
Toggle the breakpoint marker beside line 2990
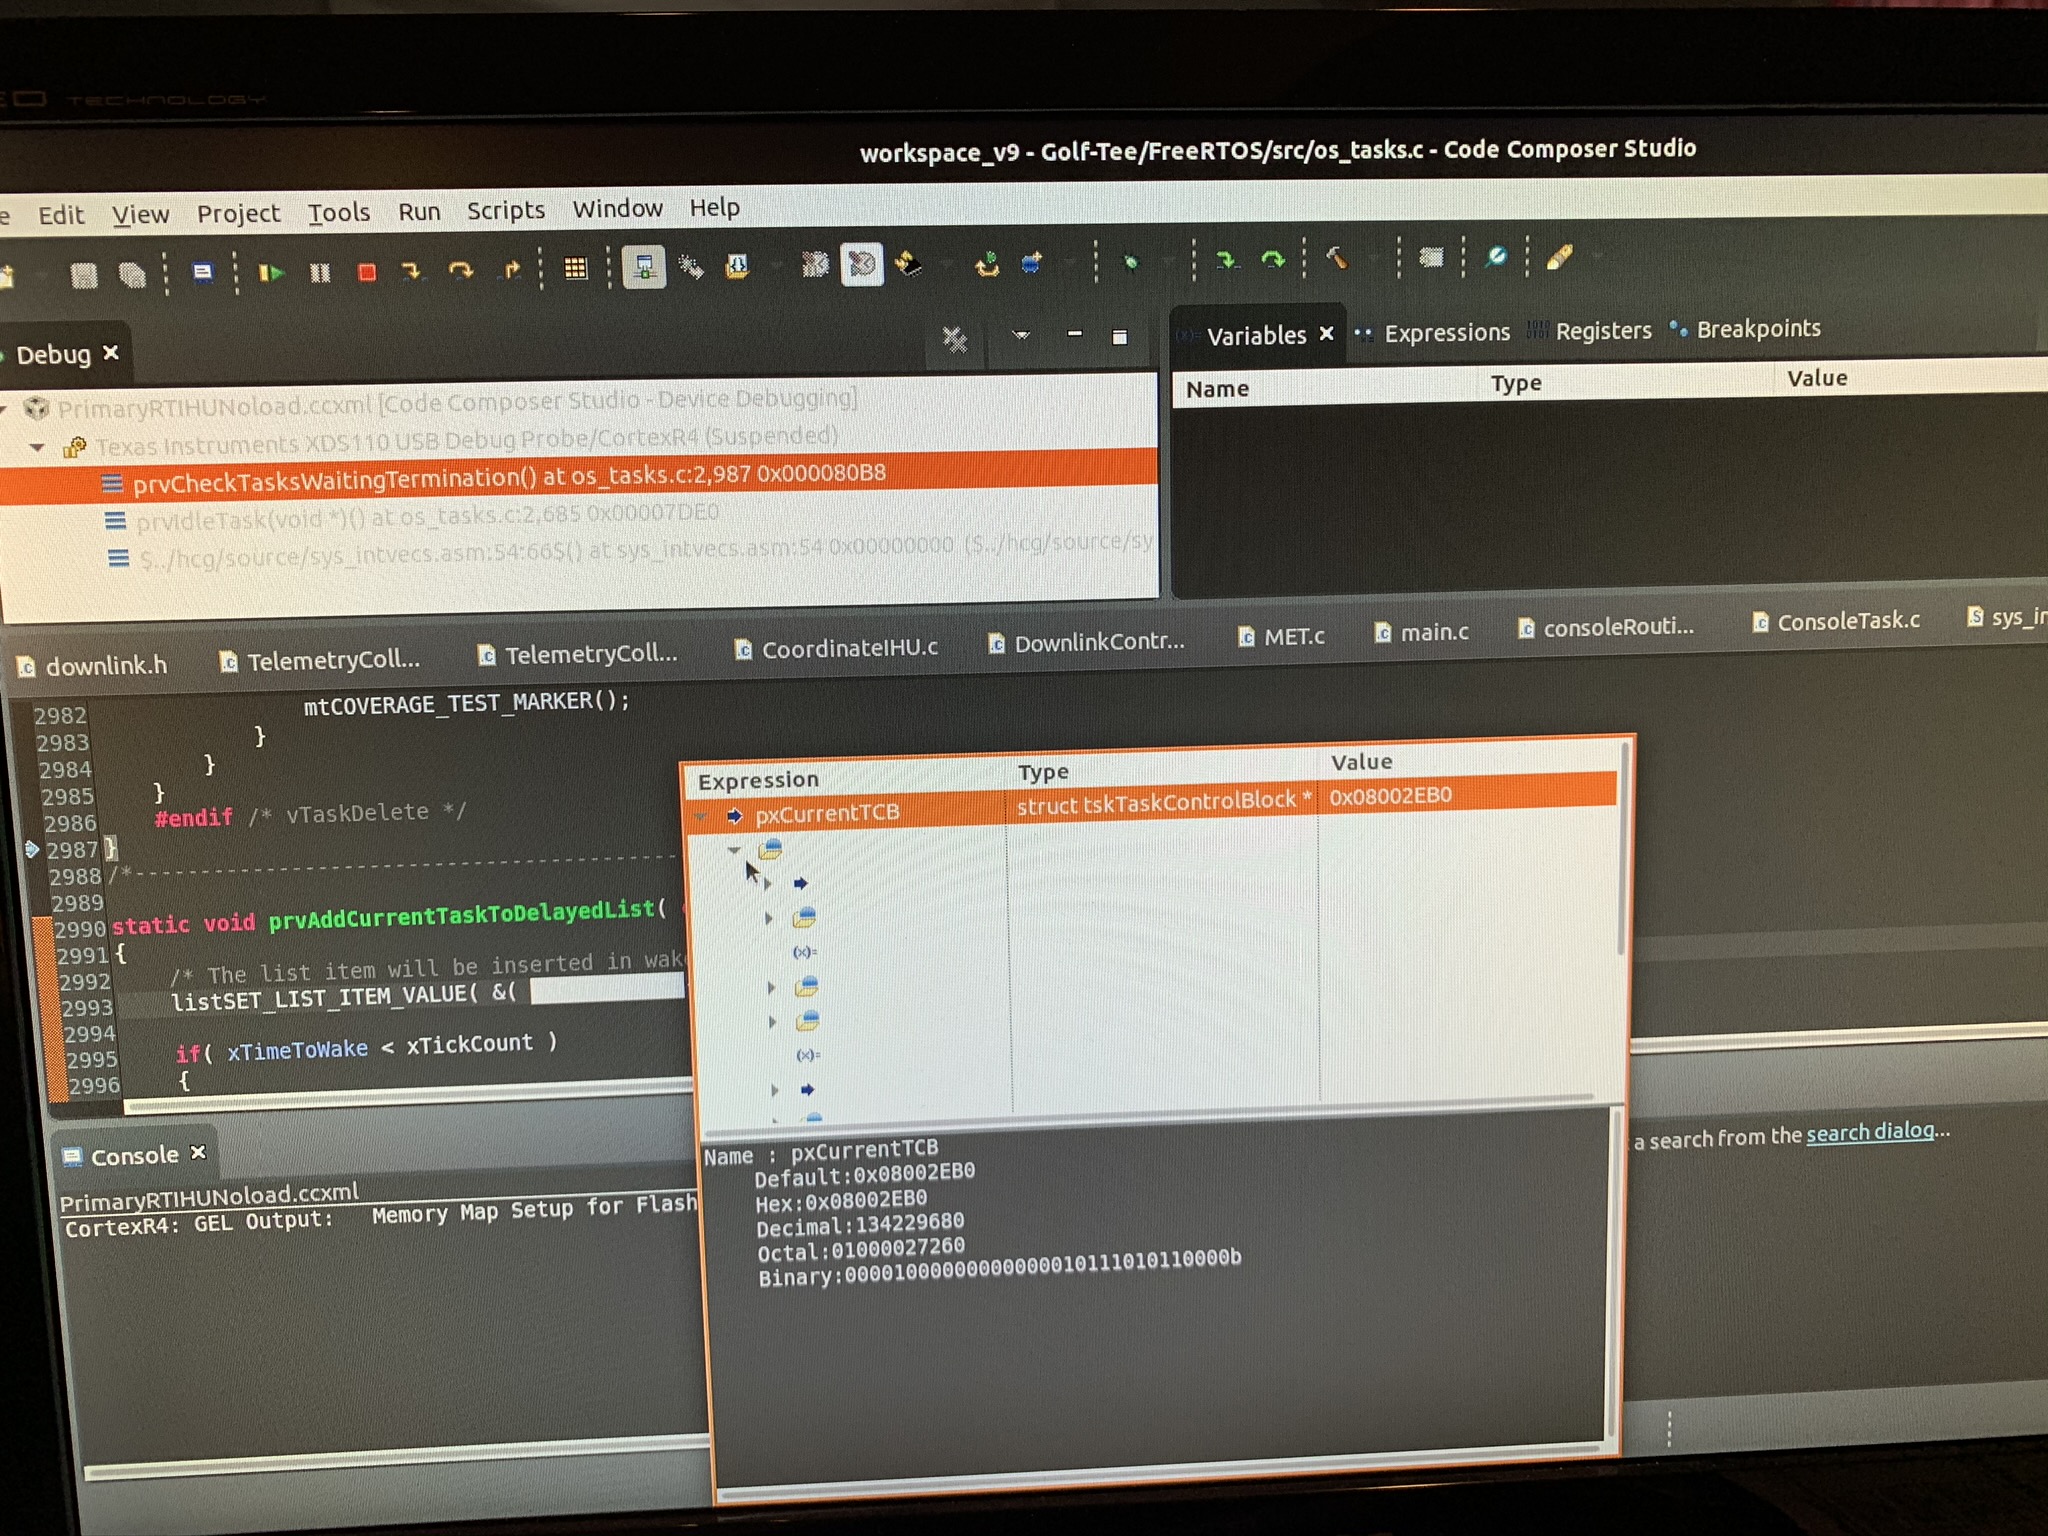point(42,925)
